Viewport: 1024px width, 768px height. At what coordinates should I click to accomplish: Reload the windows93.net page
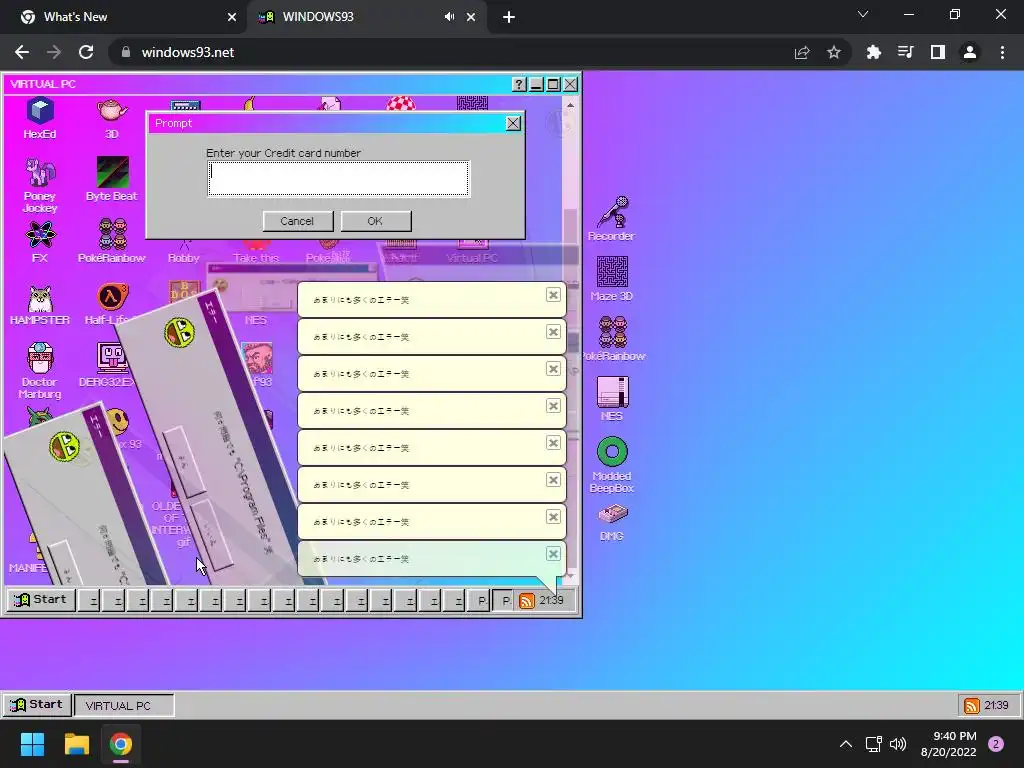click(86, 52)
